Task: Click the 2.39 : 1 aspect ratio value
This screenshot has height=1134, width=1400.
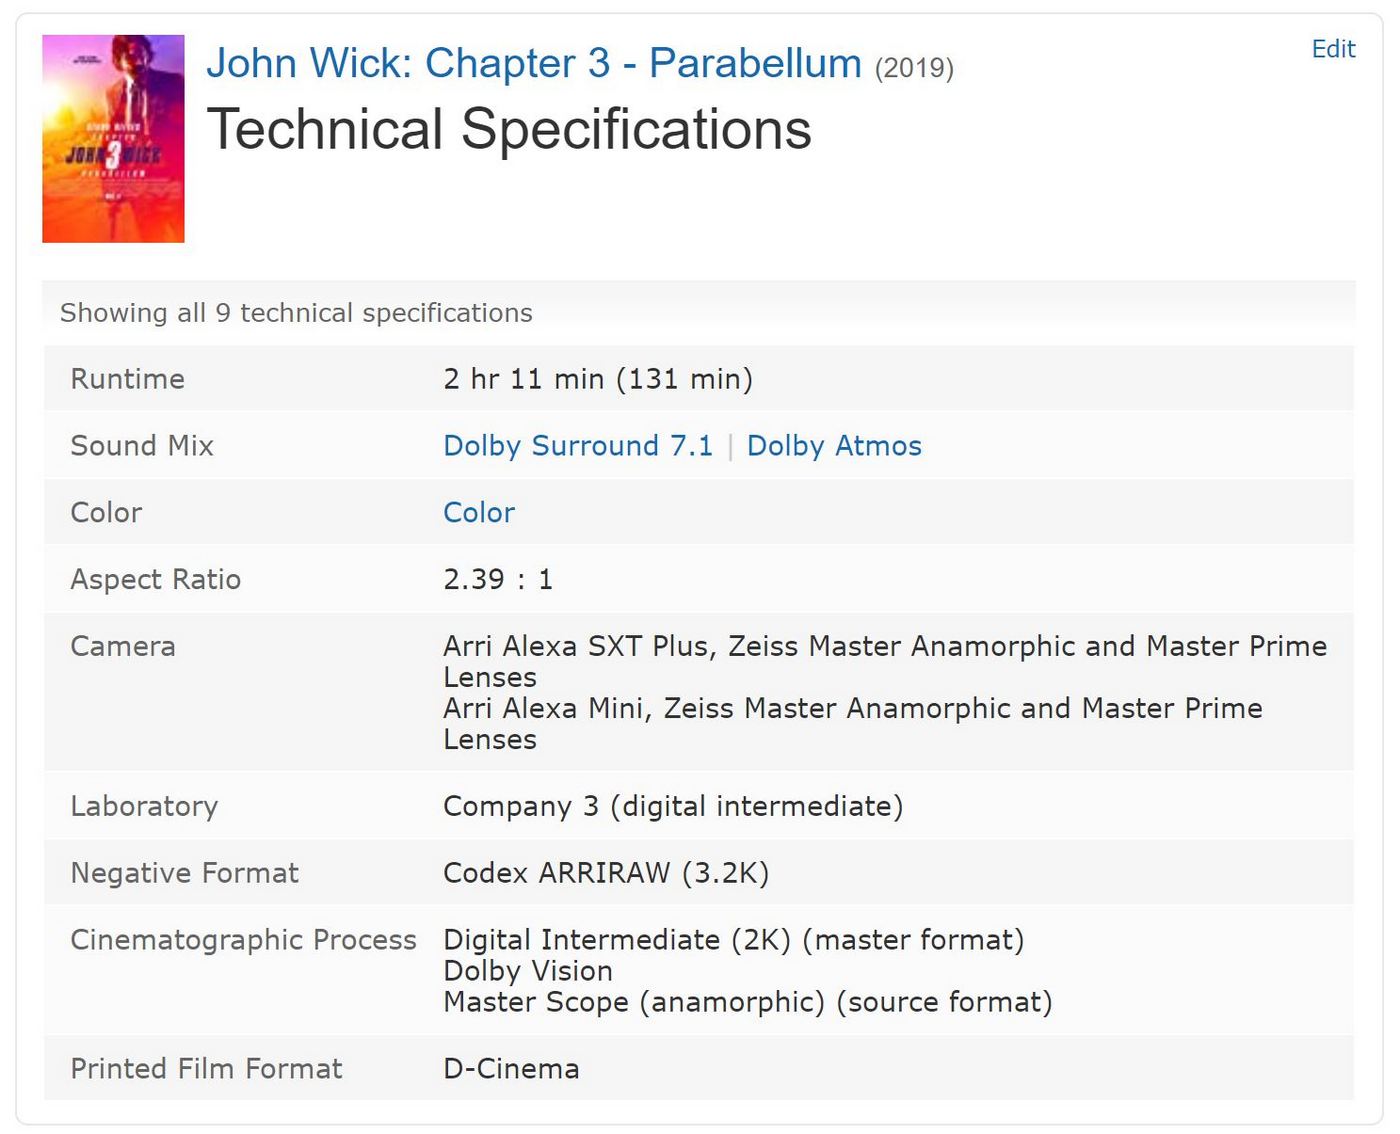Action: point(498,580)
